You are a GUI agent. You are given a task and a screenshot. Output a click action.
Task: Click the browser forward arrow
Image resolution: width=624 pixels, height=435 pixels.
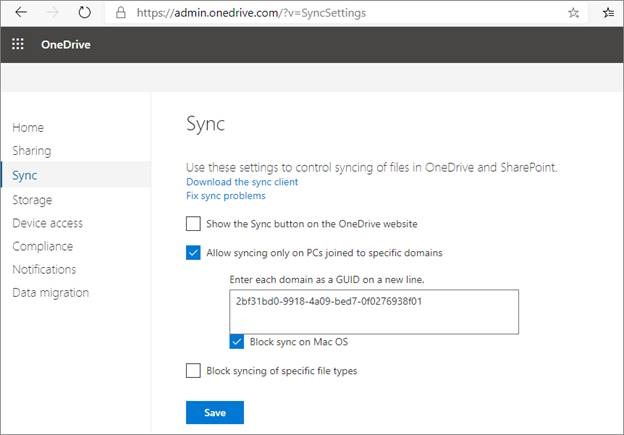click(53, 12)
